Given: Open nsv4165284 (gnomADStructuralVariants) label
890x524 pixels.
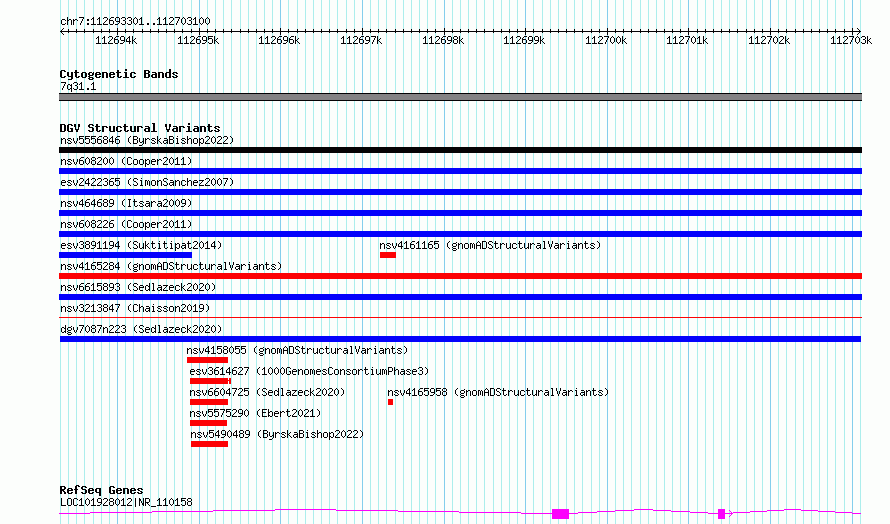Looking at the screenshot, I should point(171,266).
